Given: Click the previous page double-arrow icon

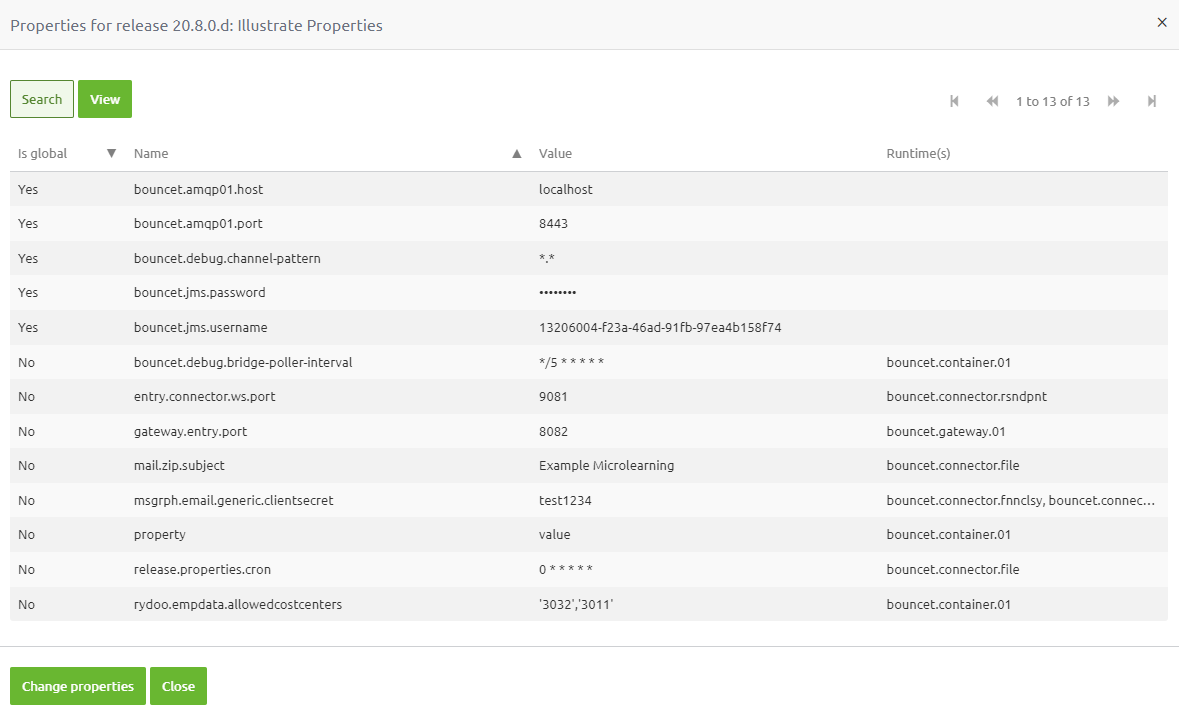Looking at the screenshot, I should pos(992,100).
